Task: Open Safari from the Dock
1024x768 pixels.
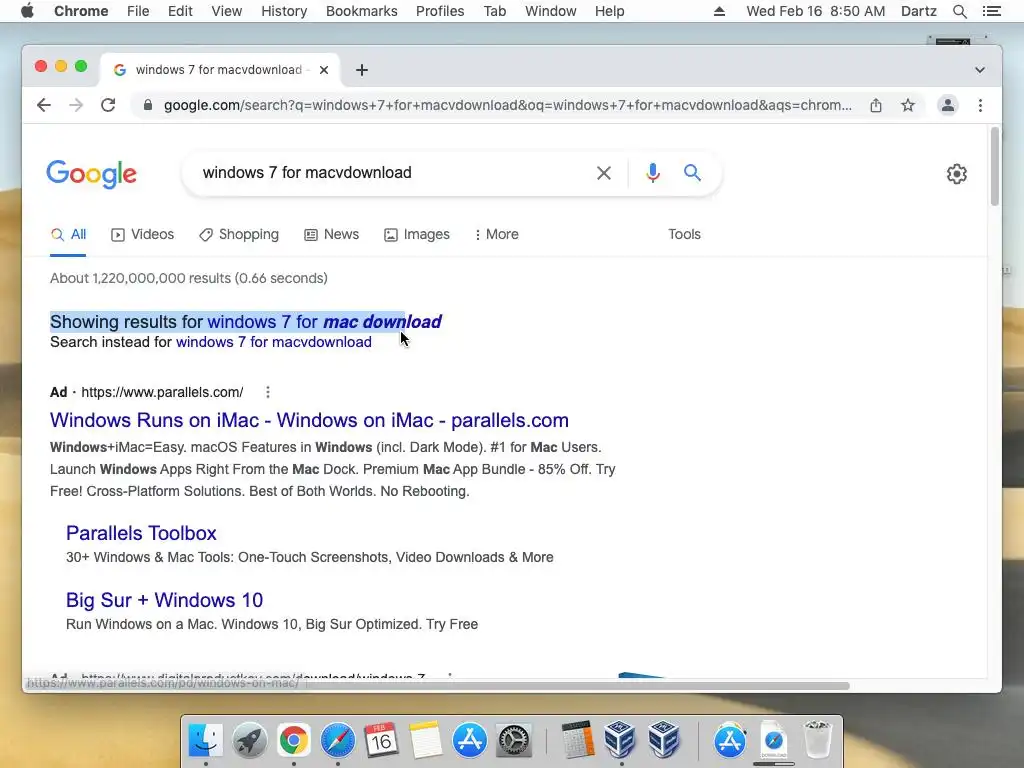Action: (337, 741)
